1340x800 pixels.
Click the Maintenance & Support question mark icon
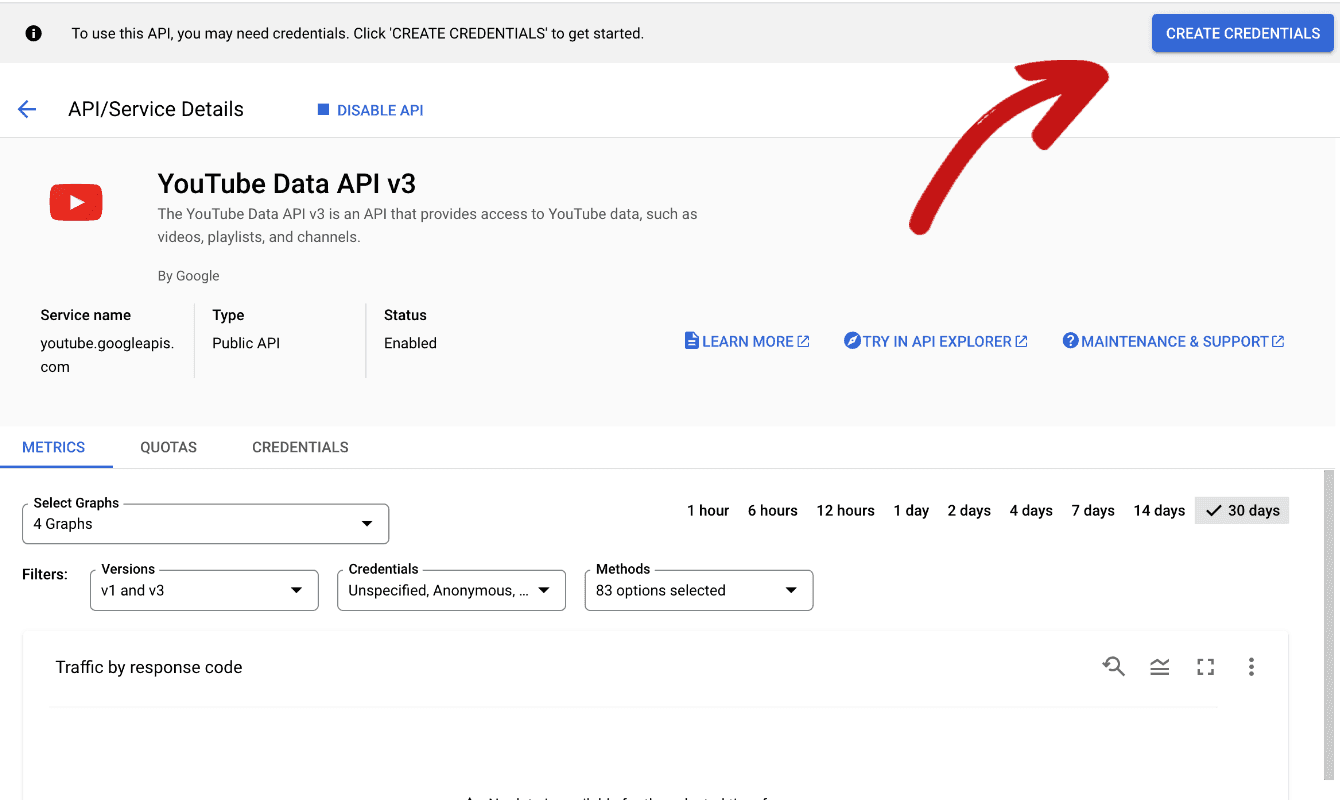(x=1070, y=341)
